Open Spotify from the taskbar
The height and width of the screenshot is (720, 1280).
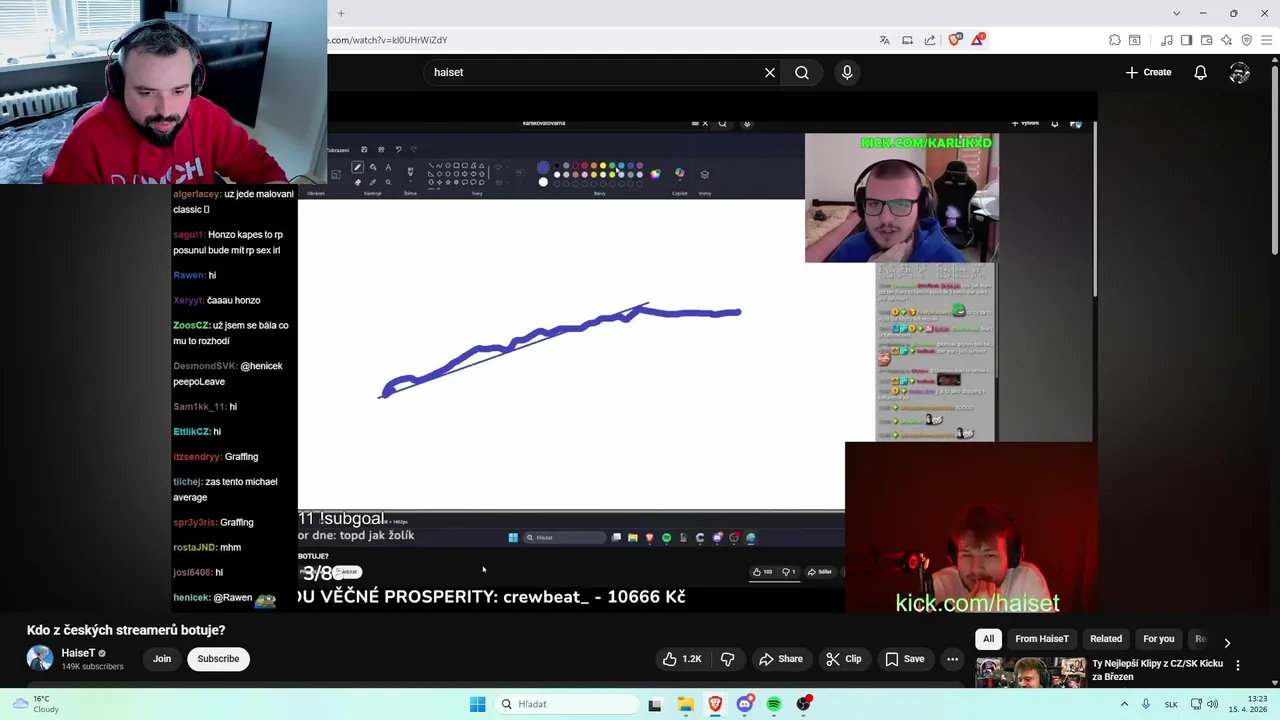774,704
